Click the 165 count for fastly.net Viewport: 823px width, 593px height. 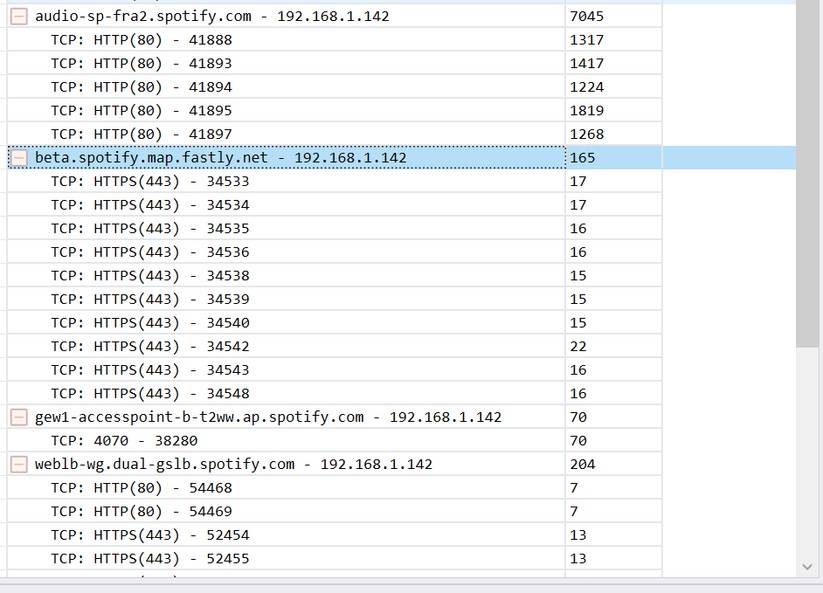coord(582,158)
